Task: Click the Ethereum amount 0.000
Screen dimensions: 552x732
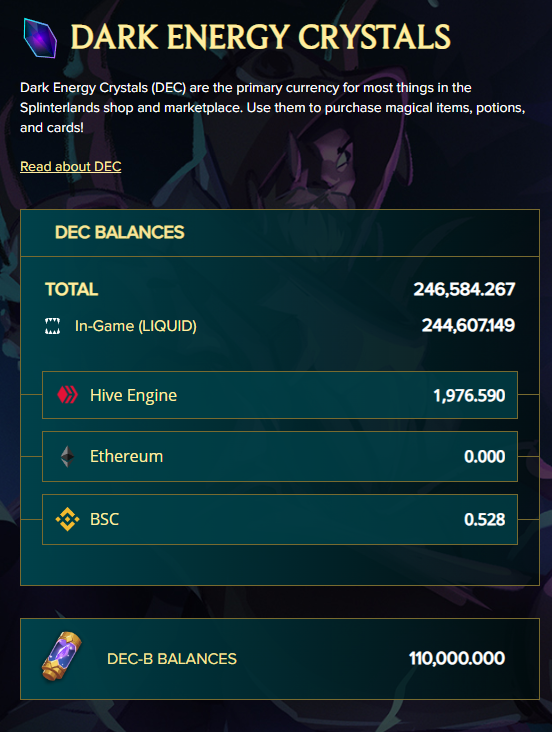Action: click(485, 457)
